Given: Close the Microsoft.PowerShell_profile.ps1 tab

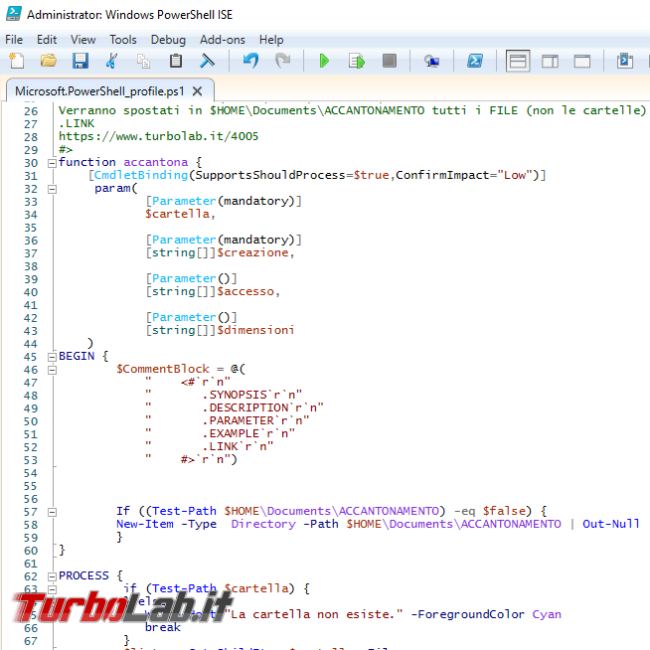Looking at the screenshot, I should [198, 91].
